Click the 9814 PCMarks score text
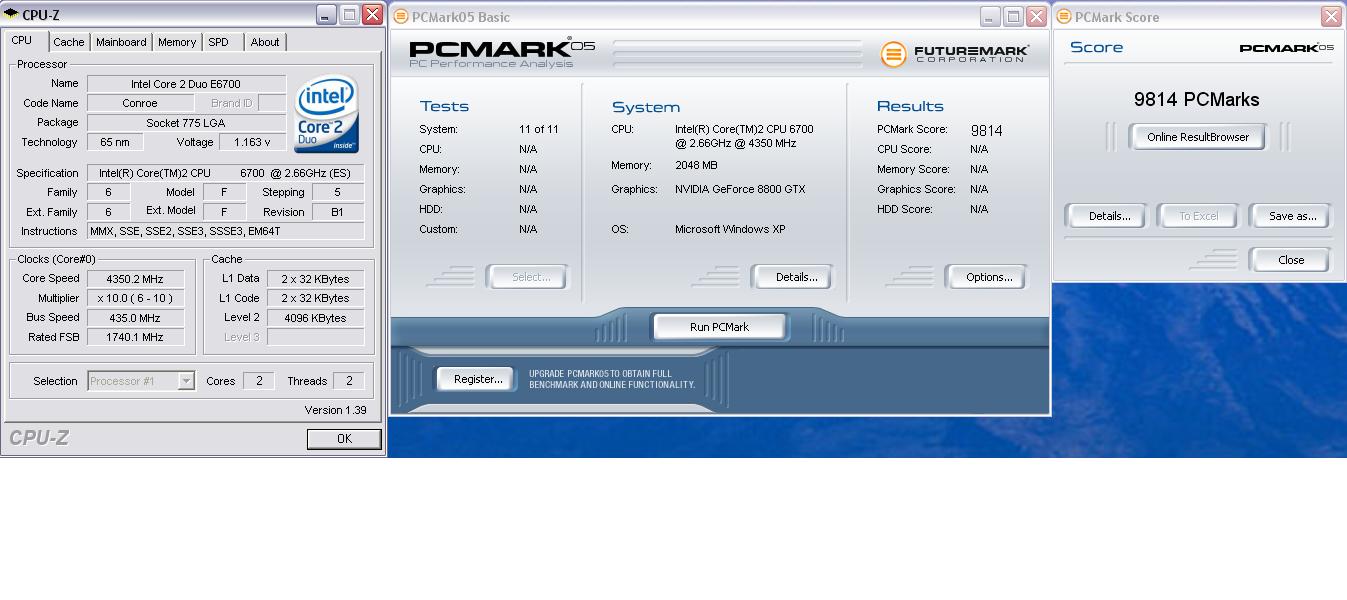1347x600 pixels. pos(1197,99)
